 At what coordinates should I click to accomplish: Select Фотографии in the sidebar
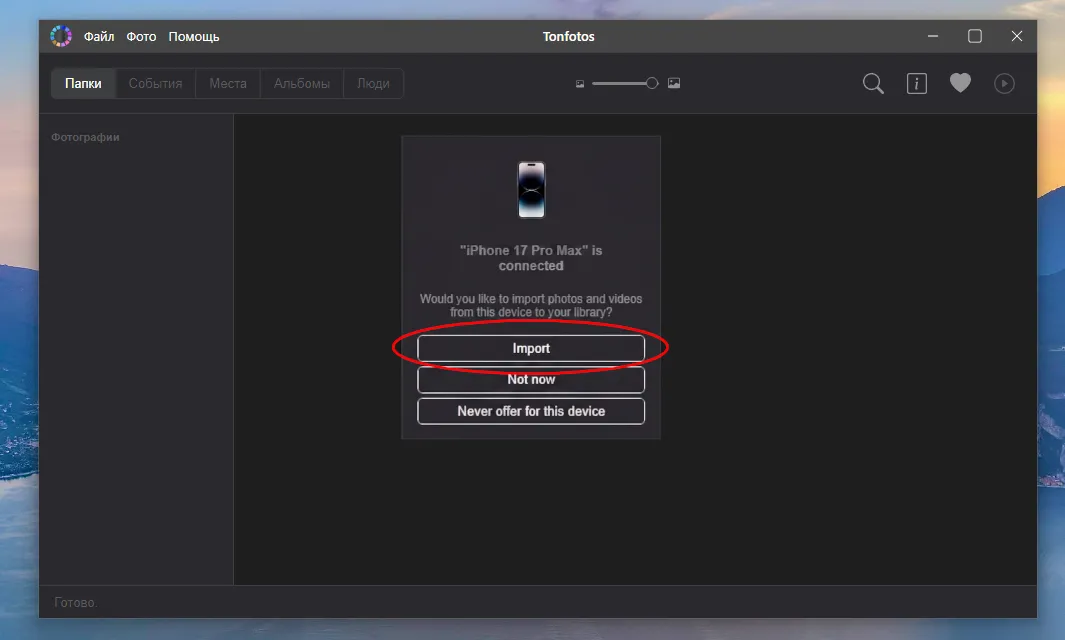[86, 137]
